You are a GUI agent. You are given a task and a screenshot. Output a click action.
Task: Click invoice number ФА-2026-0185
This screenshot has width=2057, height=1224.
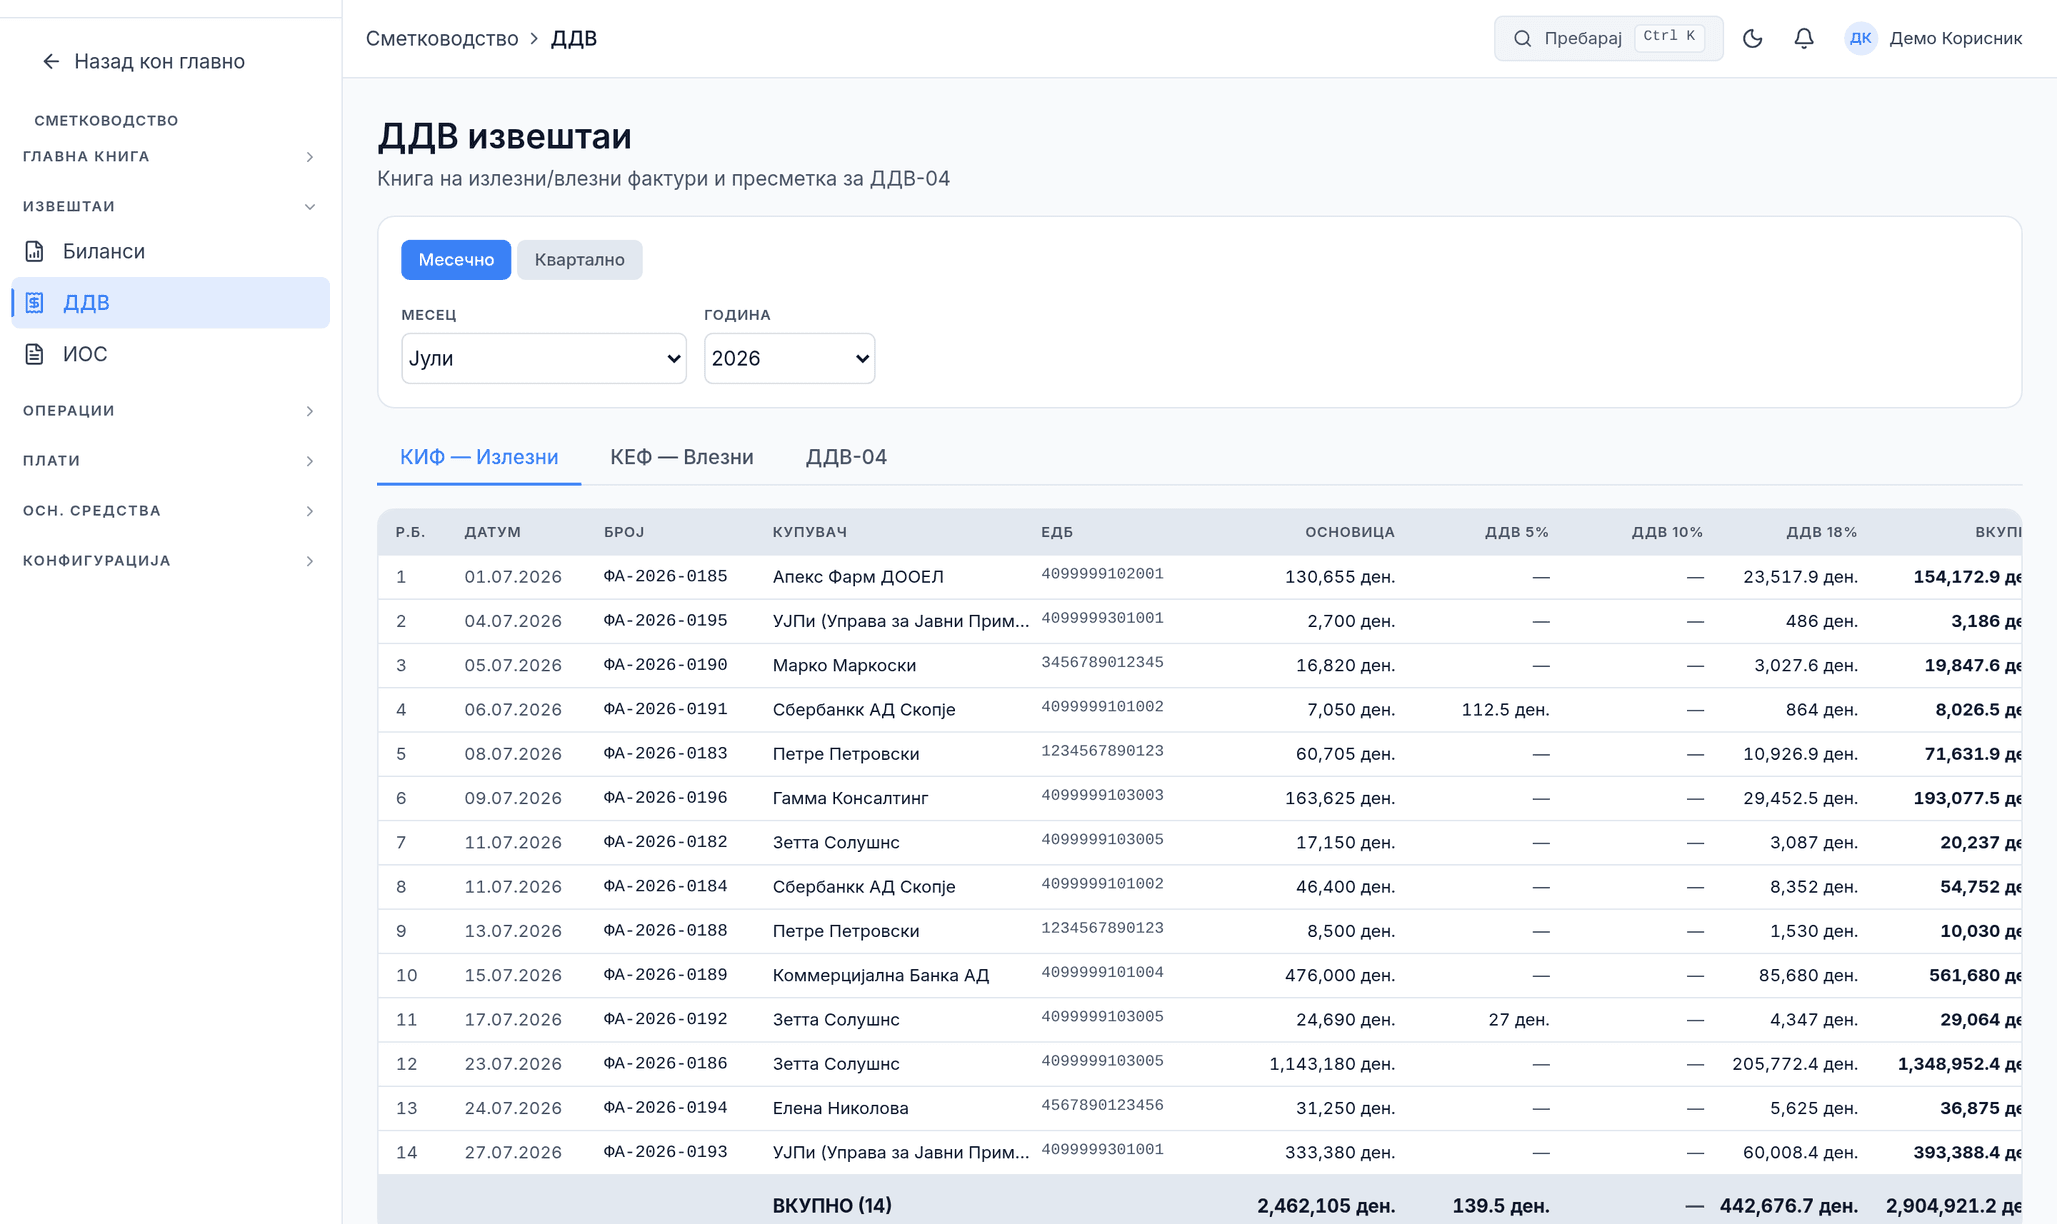click(665, 577)
